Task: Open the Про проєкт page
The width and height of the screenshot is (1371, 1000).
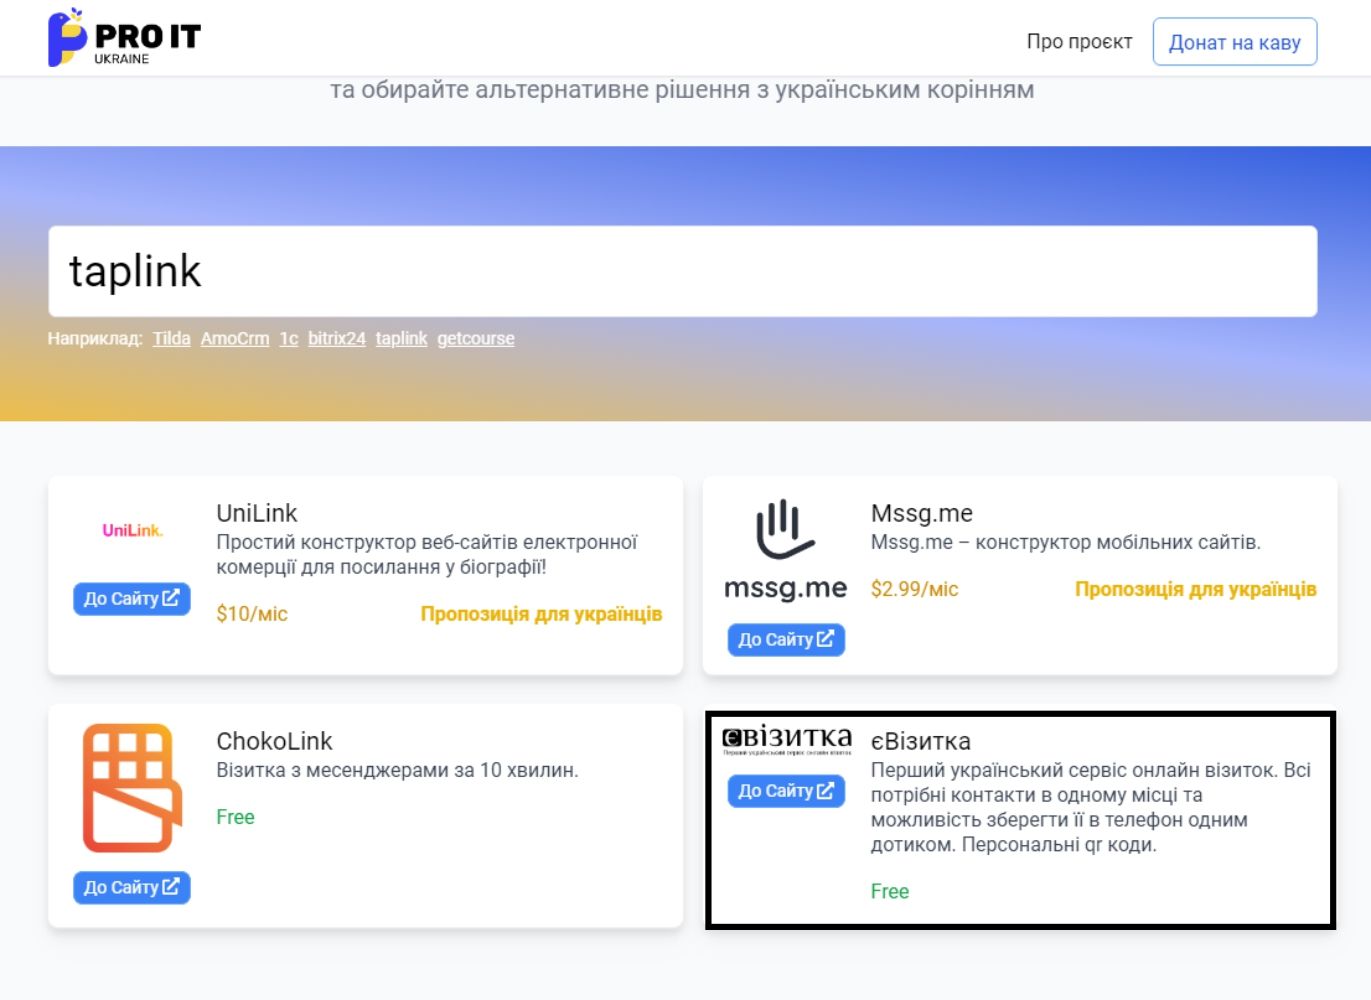Action: [x=1079, y=42]
